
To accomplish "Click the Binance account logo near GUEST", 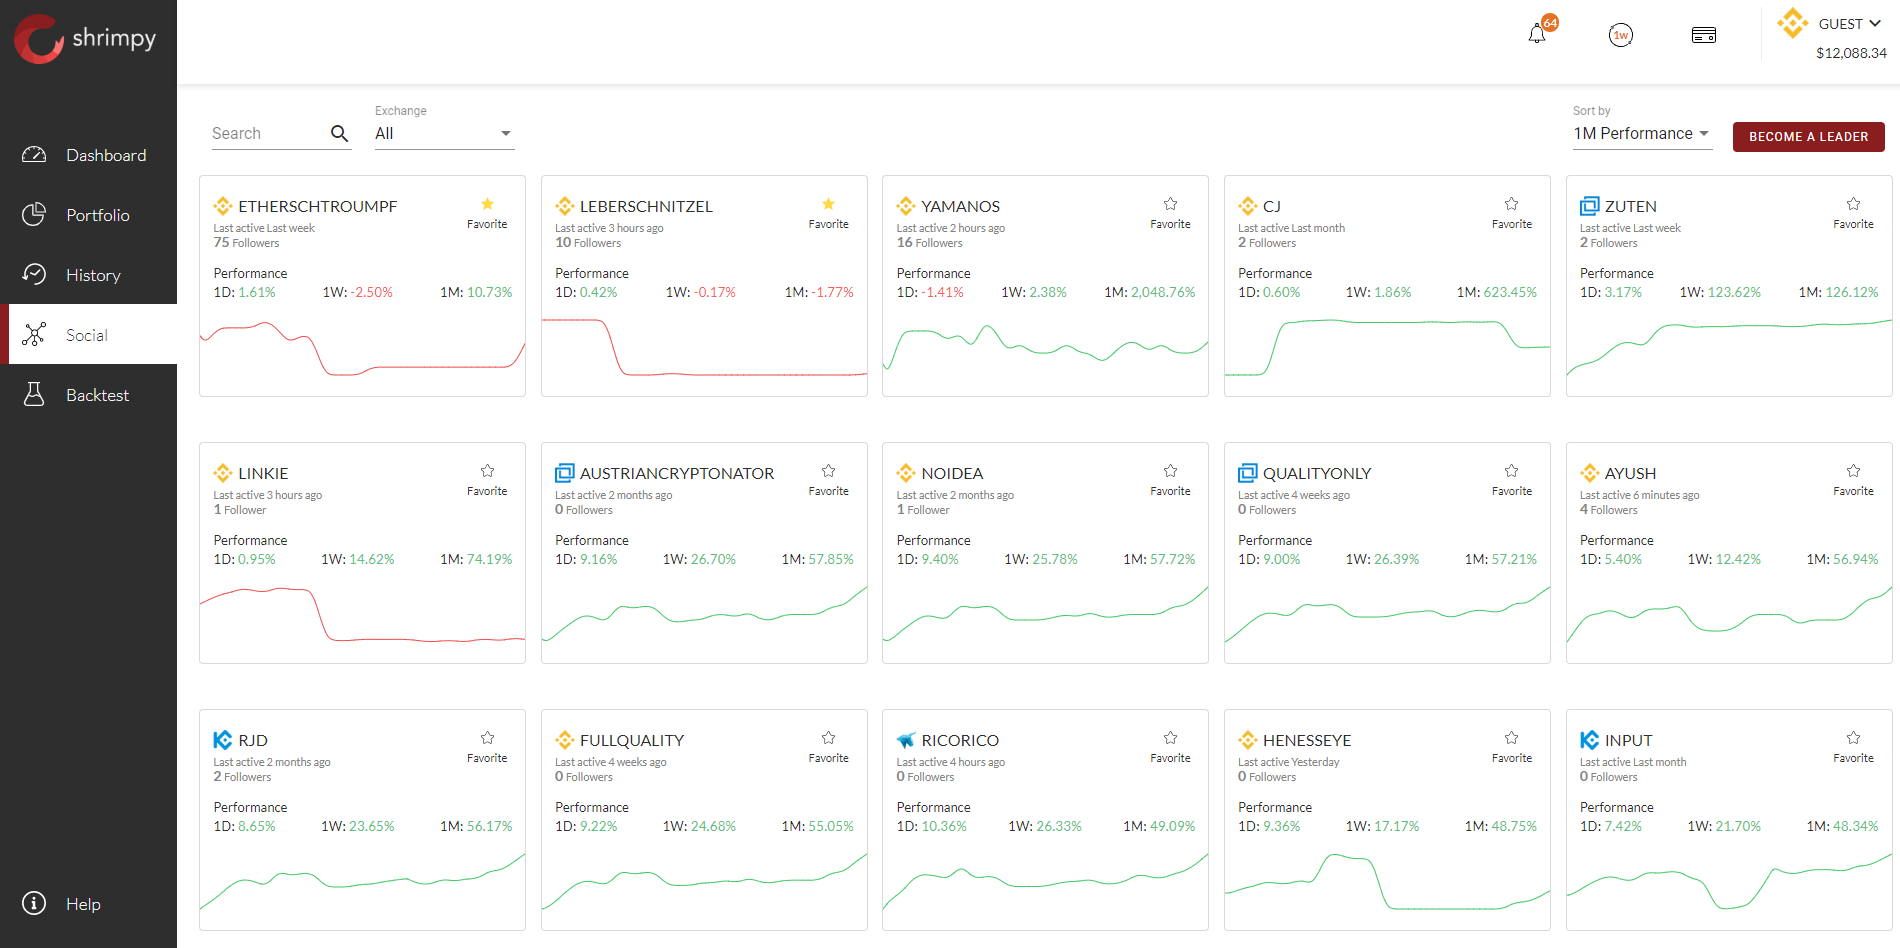I will [1792, 23].
